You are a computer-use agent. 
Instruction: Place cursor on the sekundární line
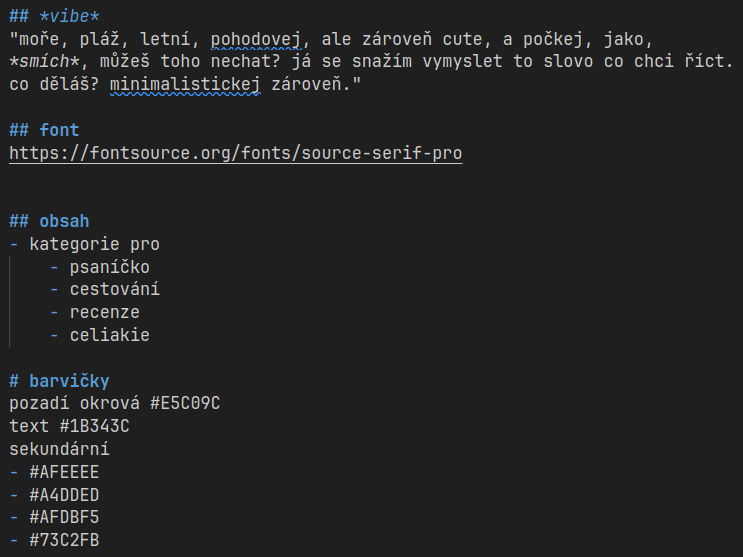[60, 450]
